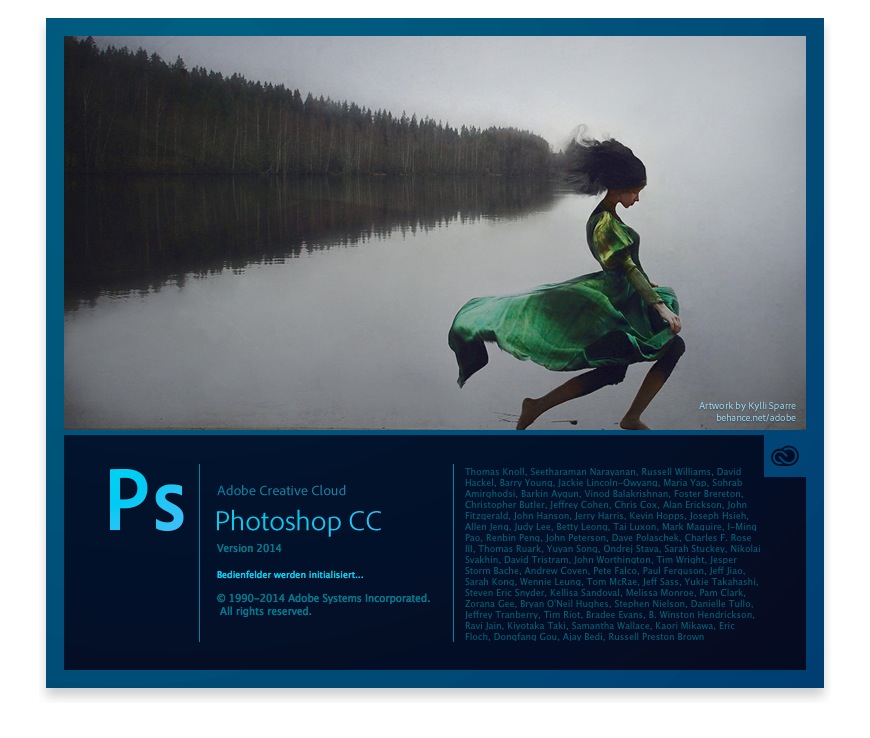Click the 'Artwork by Kylli Sparre' credit
The width and height of the screenshot is (870, 738).
click(747, 406)
